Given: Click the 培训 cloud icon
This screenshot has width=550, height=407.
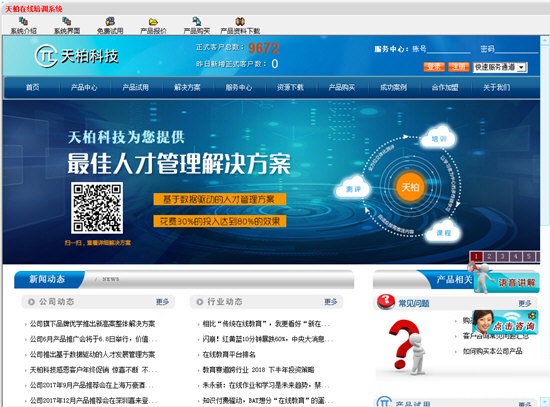Looking at the screenshot, I should pyautogui.click(x=438, y=138).
